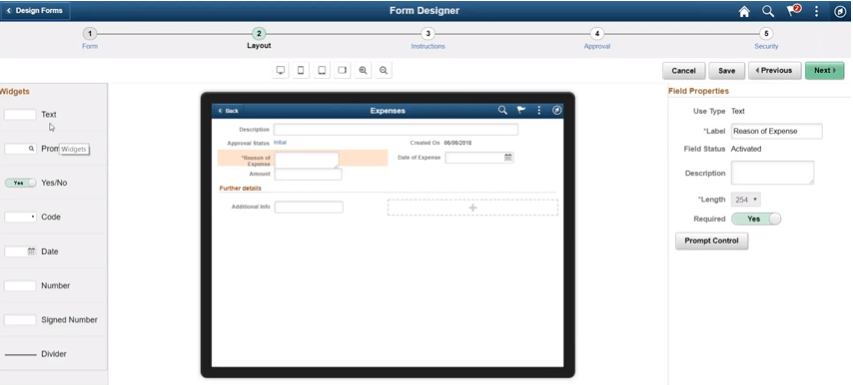Screen dimensions: 853x385
Task: Switch to desktop preview icon
Action: tap(281, 70)
